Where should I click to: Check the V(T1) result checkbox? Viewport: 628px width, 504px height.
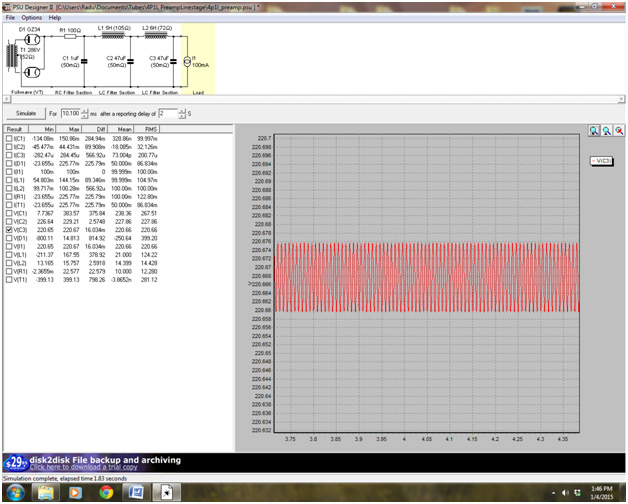9,281
